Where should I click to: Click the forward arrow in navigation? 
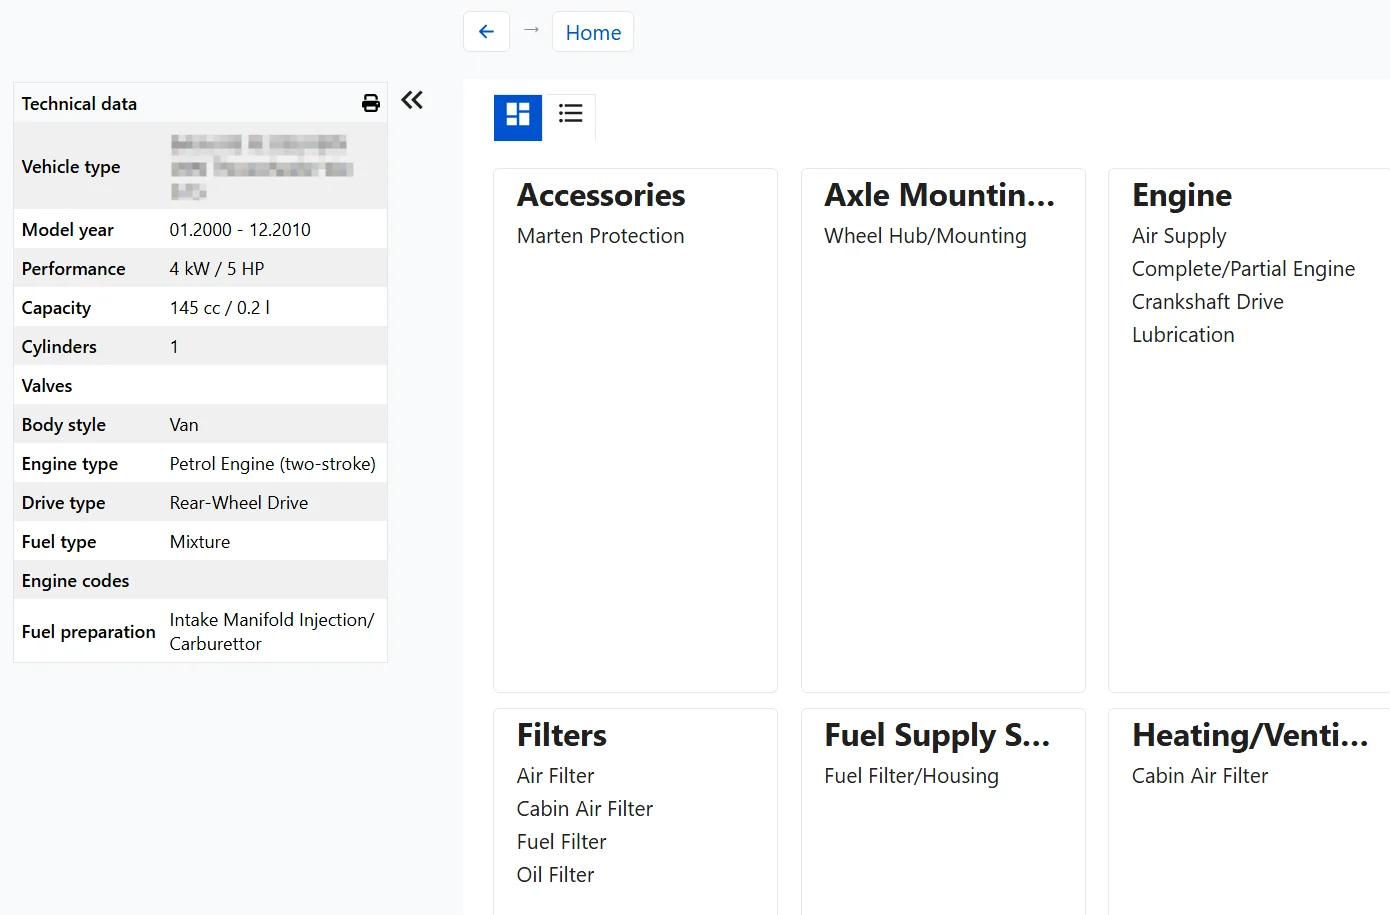point(531,30)
